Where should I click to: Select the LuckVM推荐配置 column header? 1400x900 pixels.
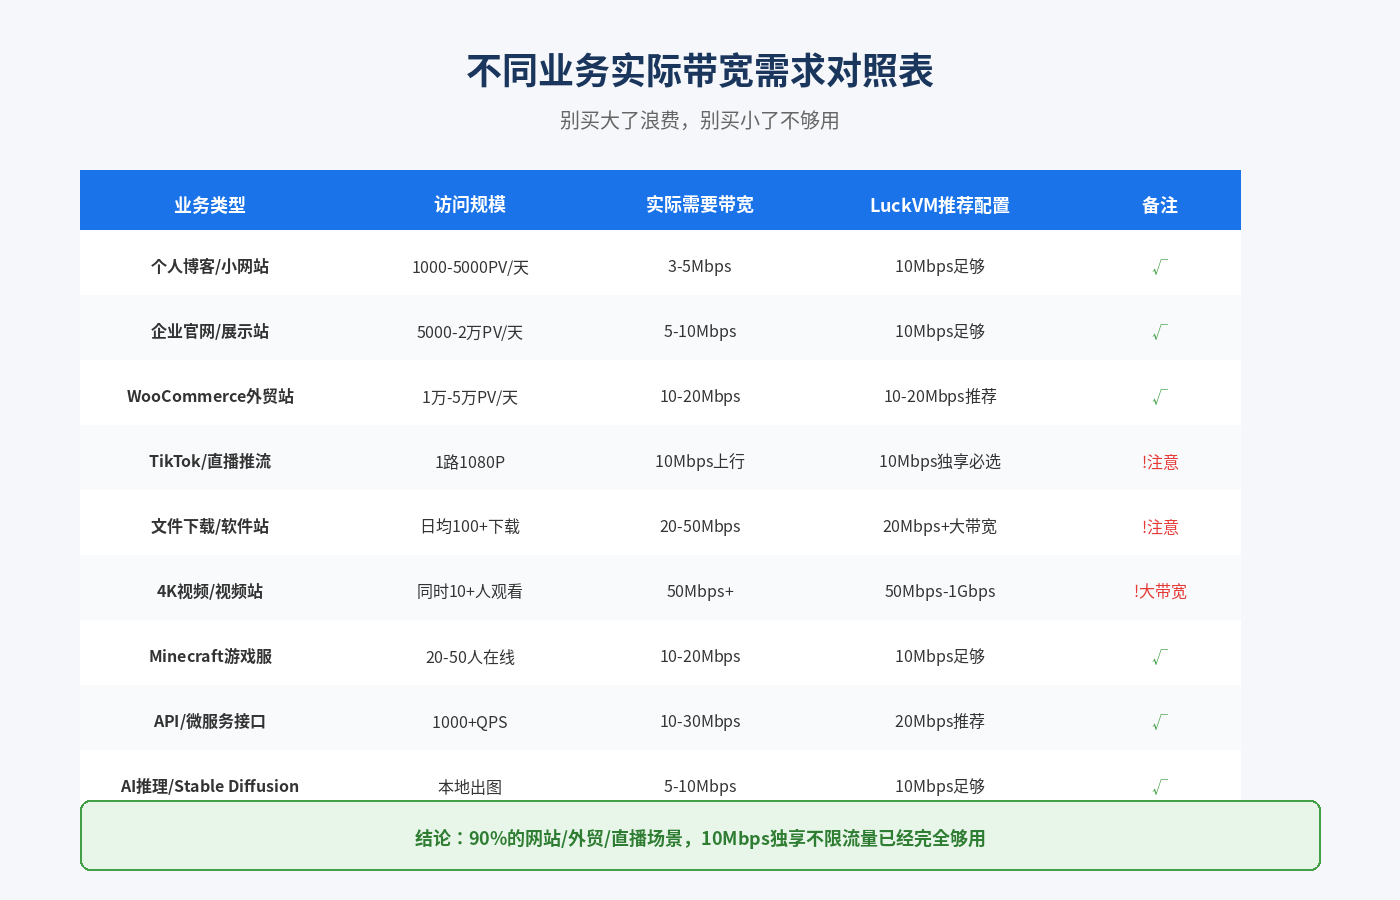pos(940,205)
